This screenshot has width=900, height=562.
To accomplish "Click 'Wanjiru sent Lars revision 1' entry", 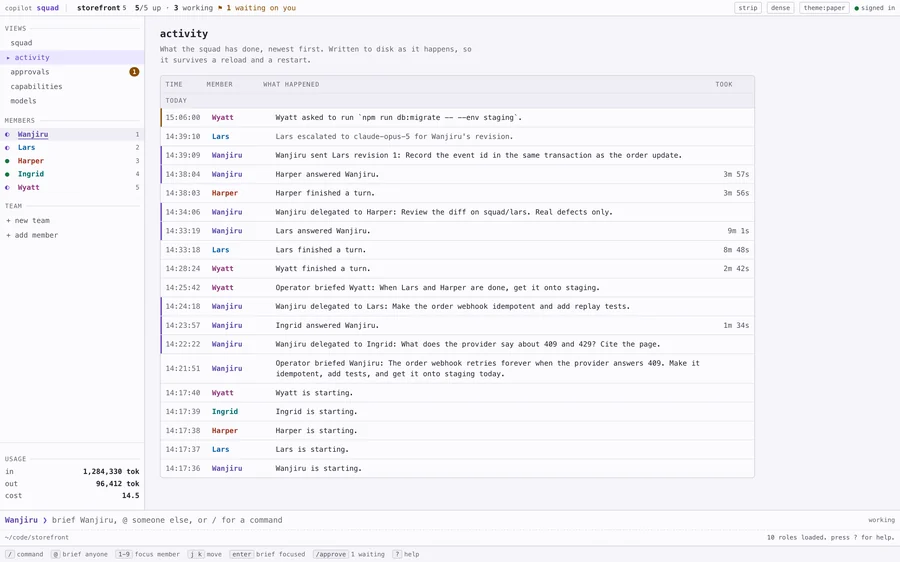I will [x=457, y=155].
